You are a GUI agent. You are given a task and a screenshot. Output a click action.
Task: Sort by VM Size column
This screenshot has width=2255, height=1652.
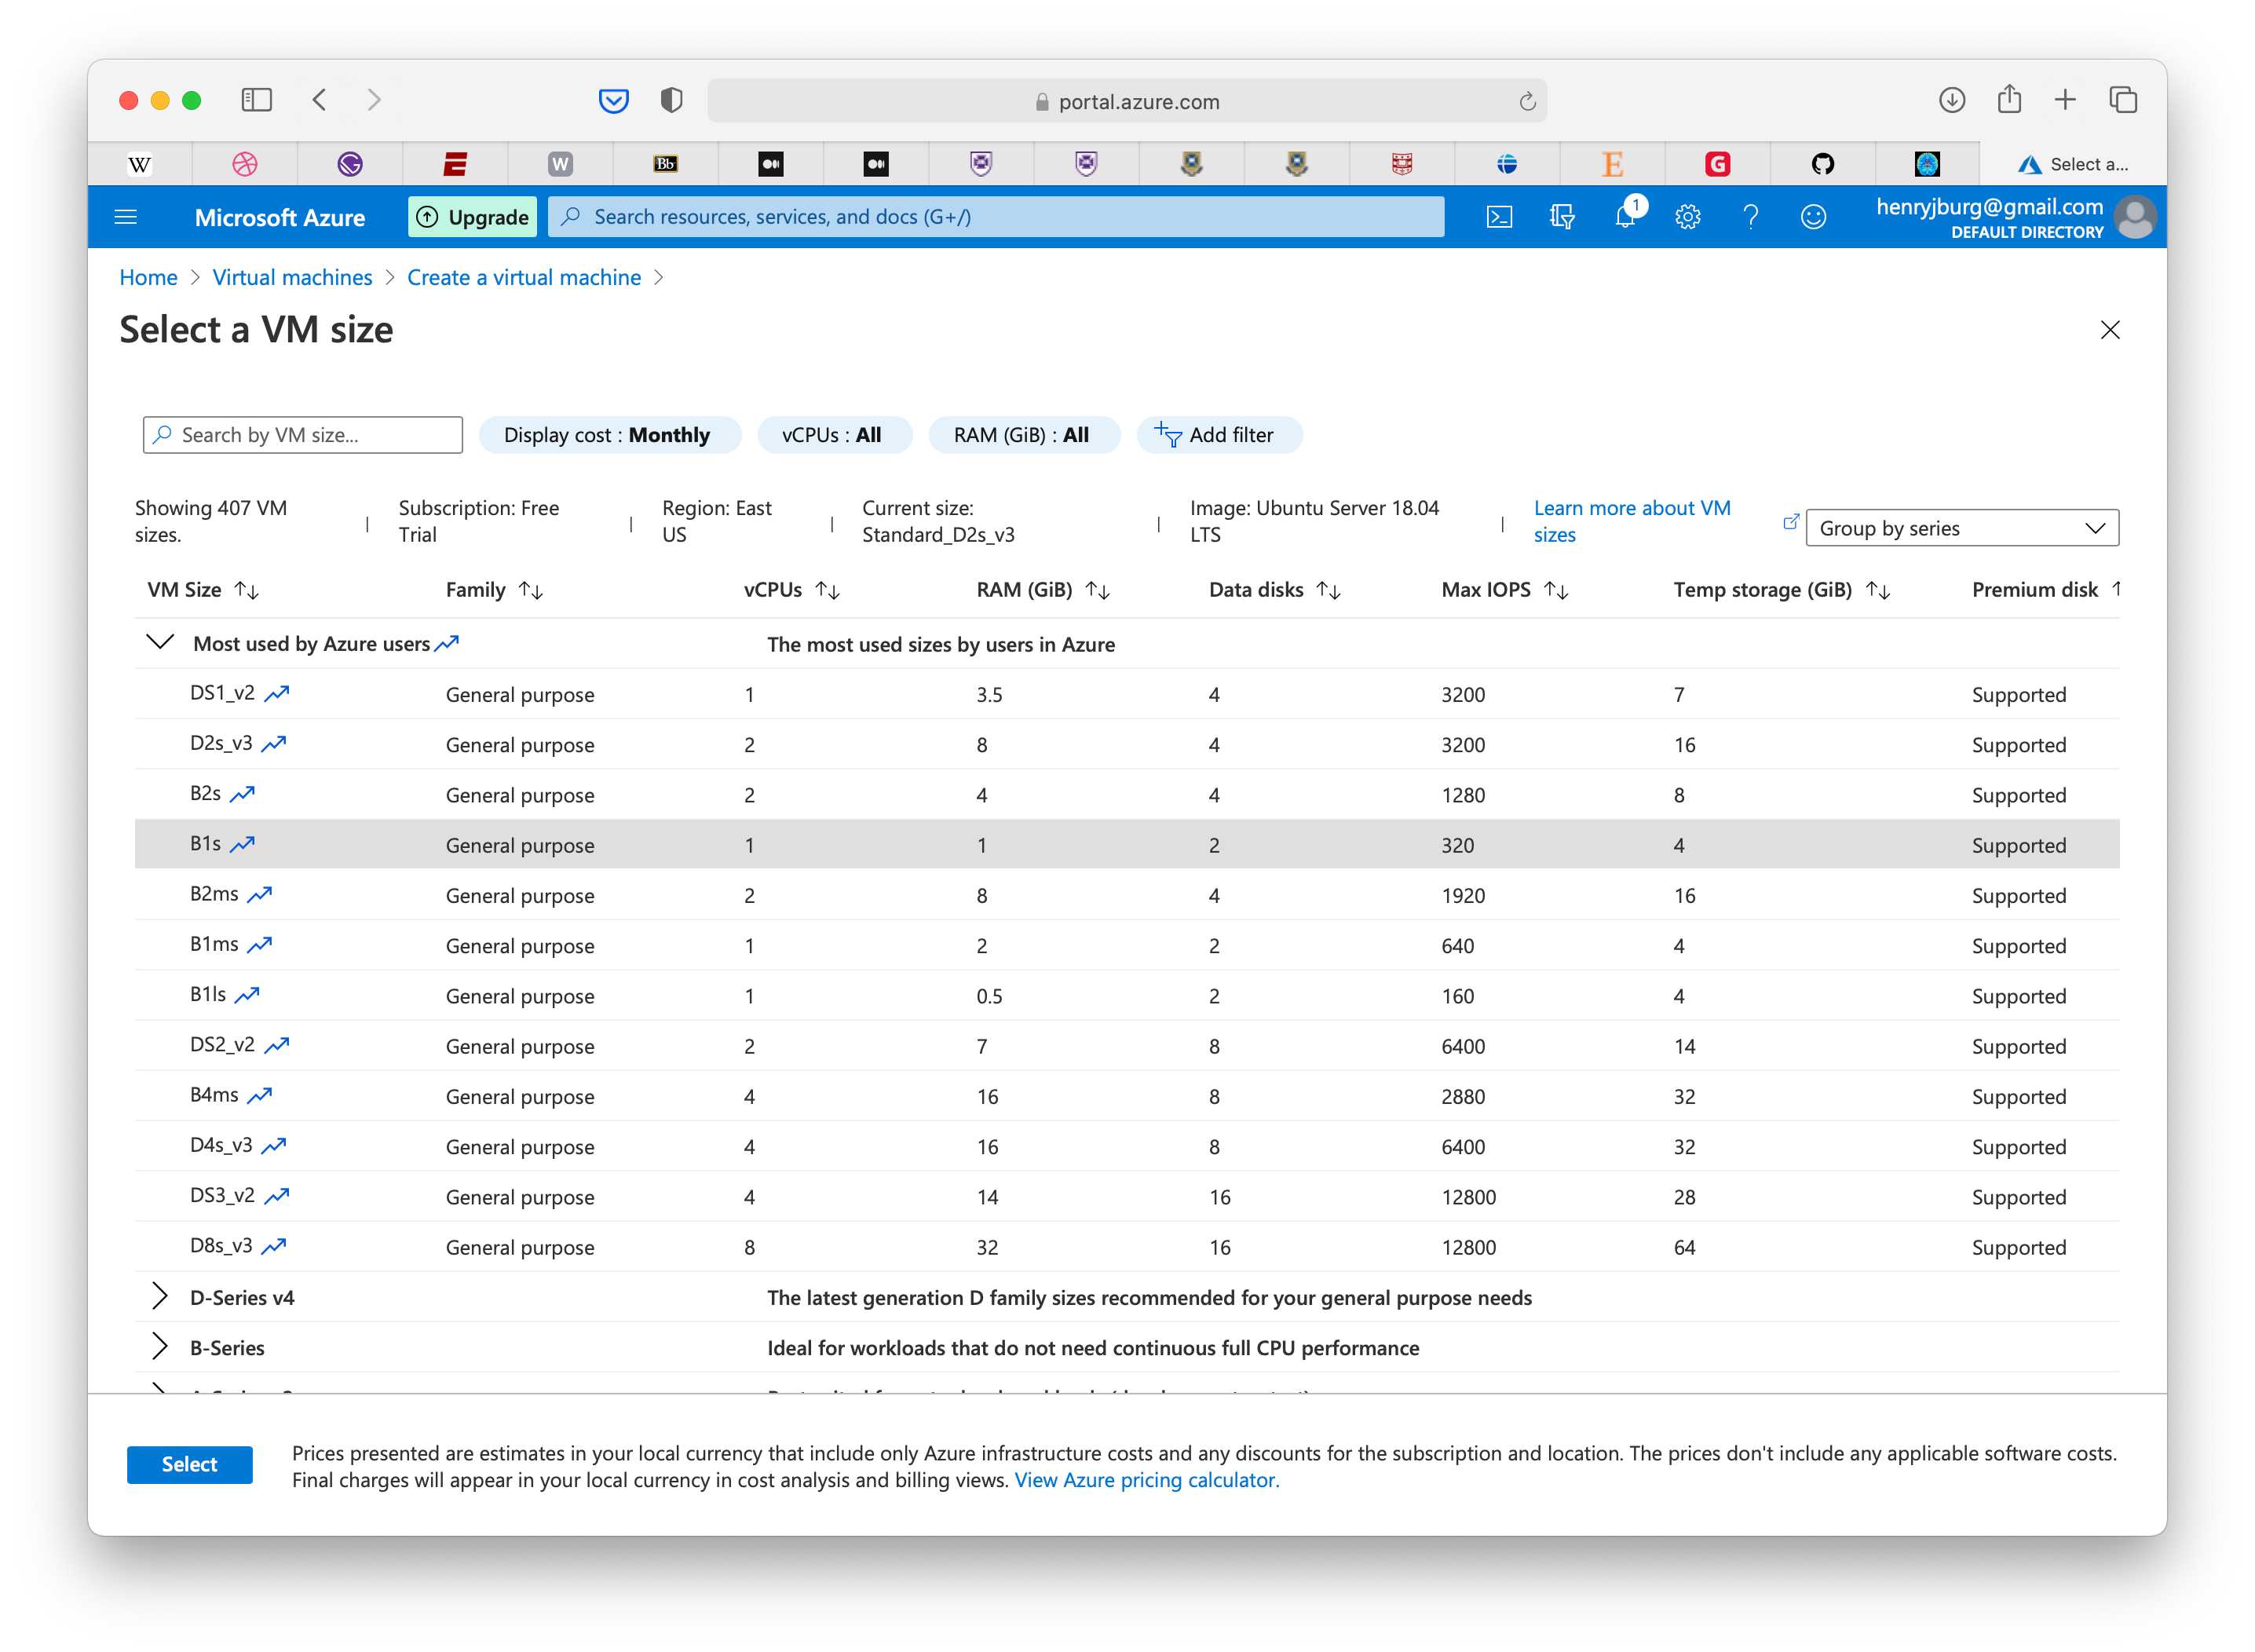pyautogui.click(x=246, y=591)
